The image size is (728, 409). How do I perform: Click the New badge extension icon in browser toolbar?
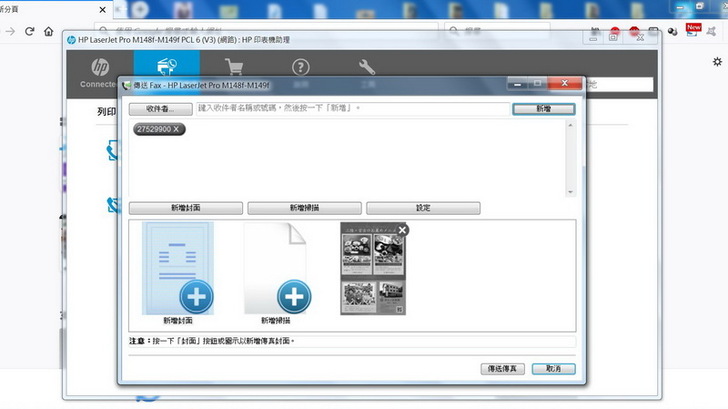click(x=693, y=31)
